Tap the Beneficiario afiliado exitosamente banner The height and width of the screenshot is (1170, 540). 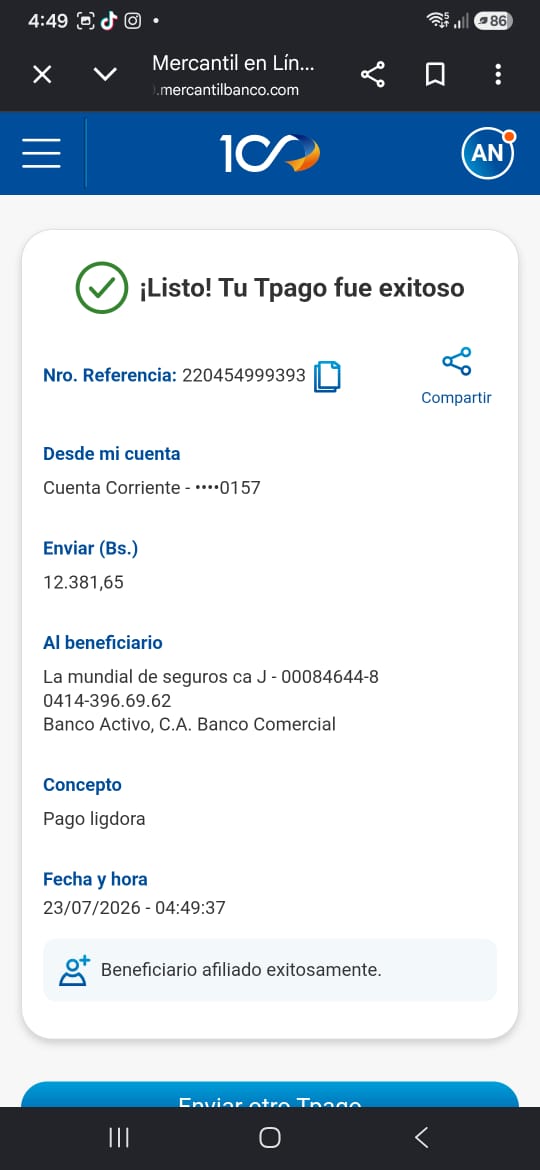pyautogui.click(x=270, y=970)
